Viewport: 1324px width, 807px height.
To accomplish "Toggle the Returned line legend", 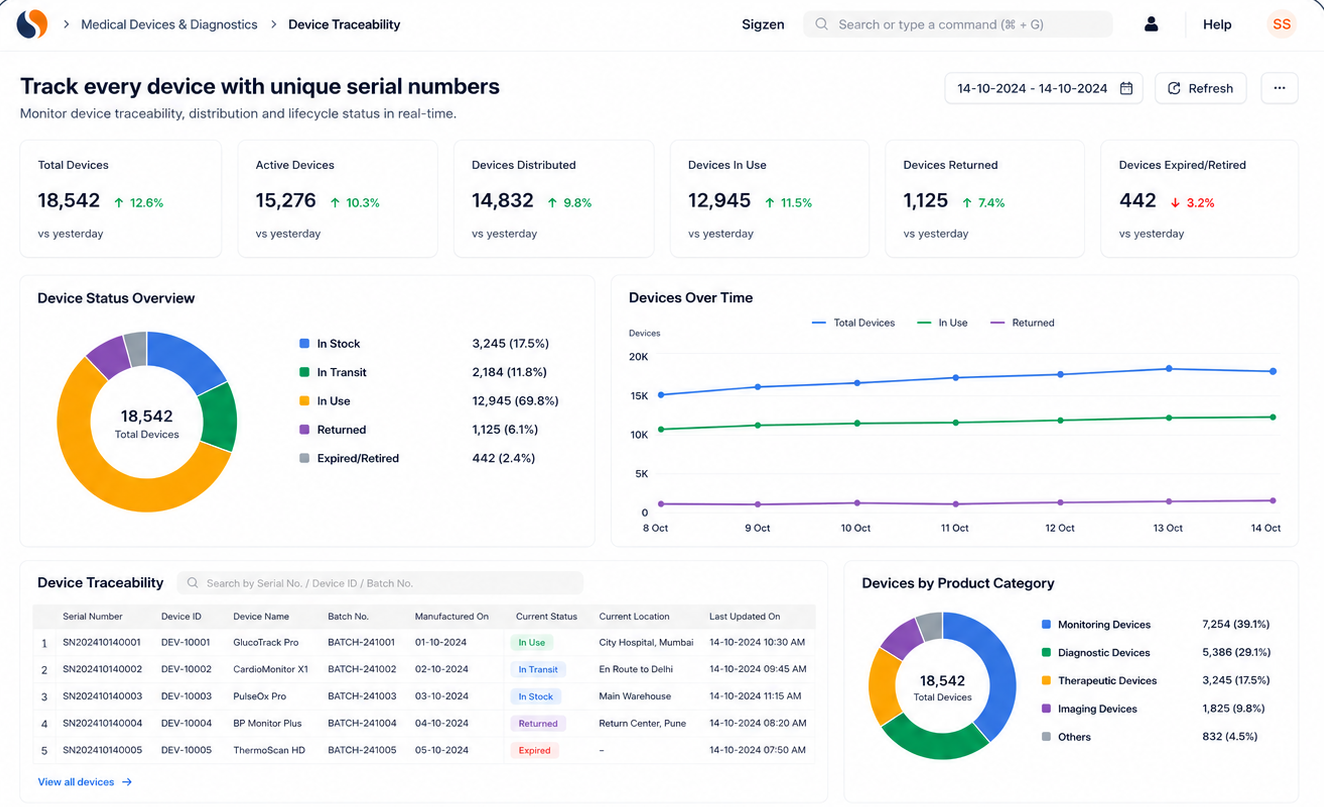I will coord(1021,323).
